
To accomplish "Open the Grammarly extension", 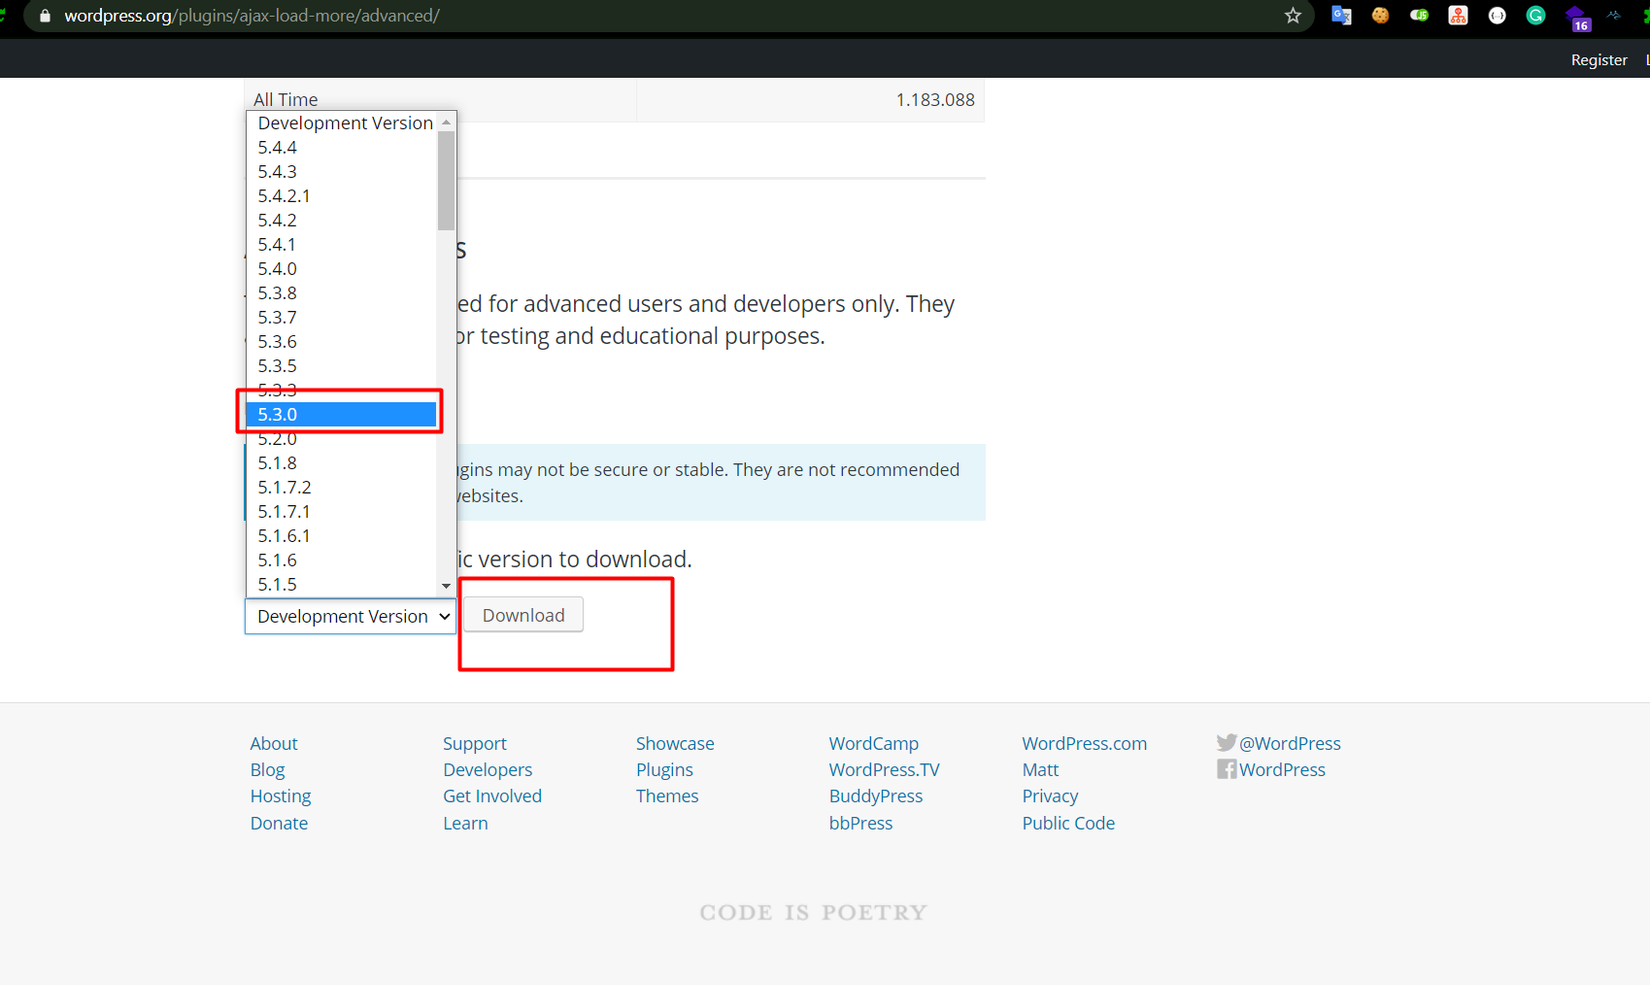I will coord(1536,16).
